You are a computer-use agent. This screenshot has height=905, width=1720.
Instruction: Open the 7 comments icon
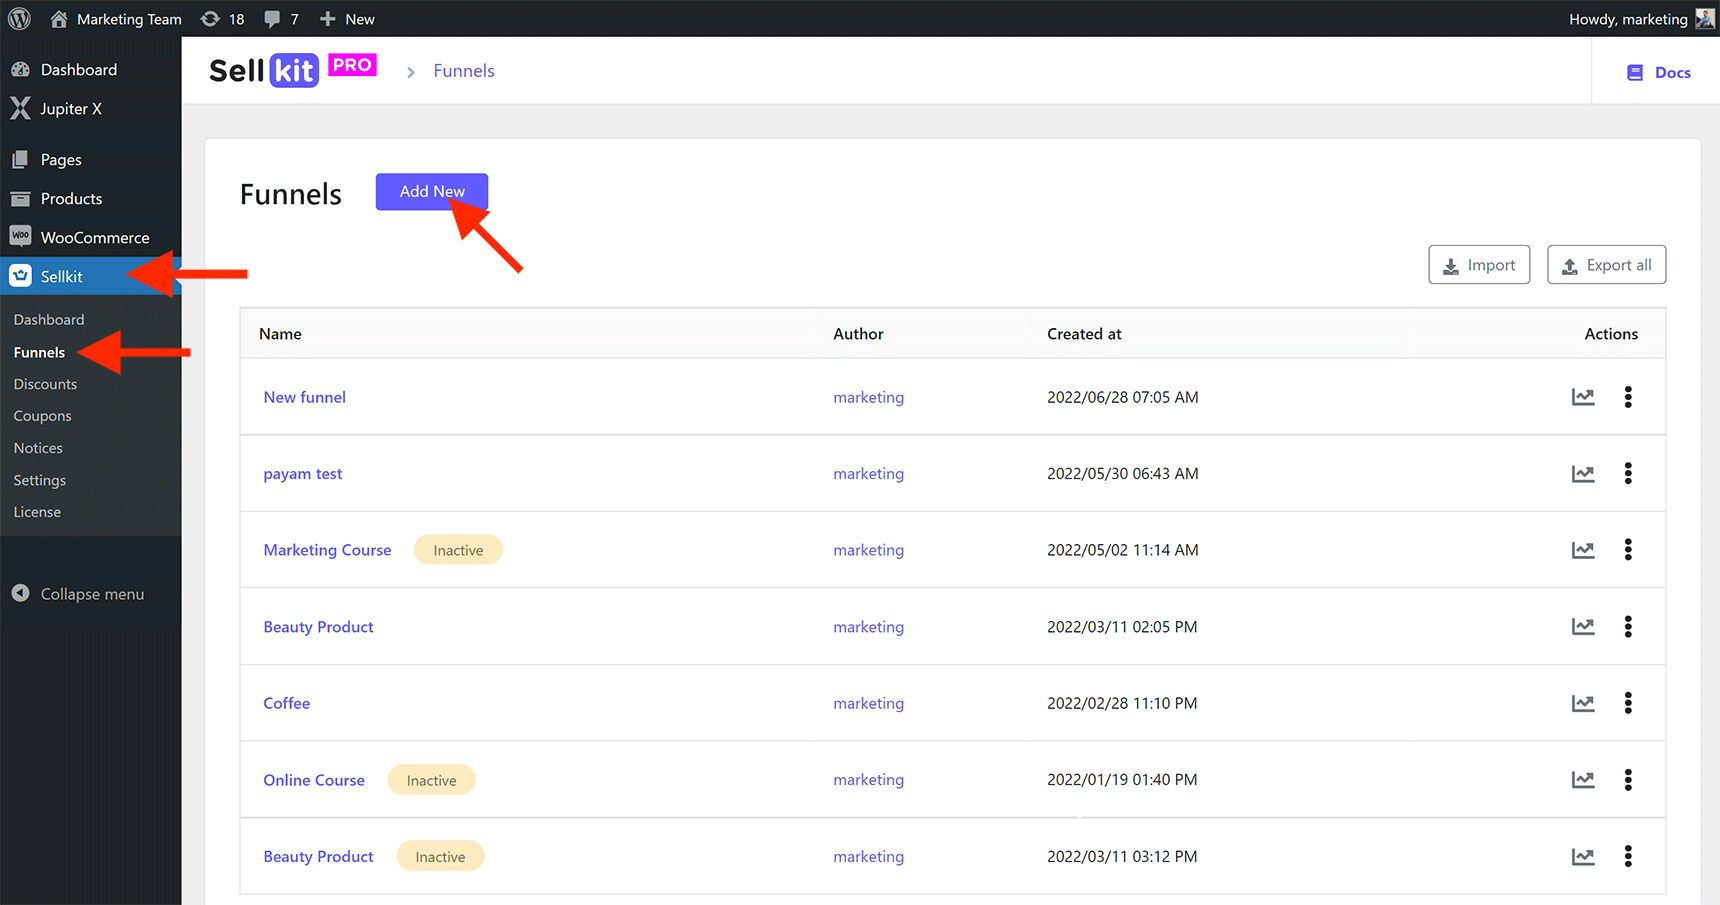(x=281, y=19)
